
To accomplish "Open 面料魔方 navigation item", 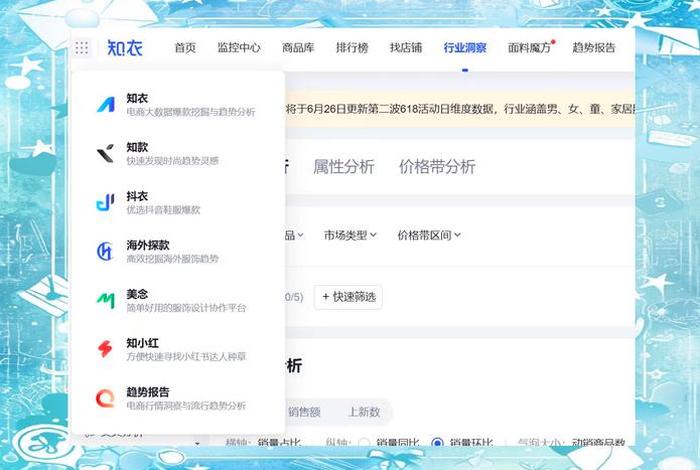I will coord(529,48).
